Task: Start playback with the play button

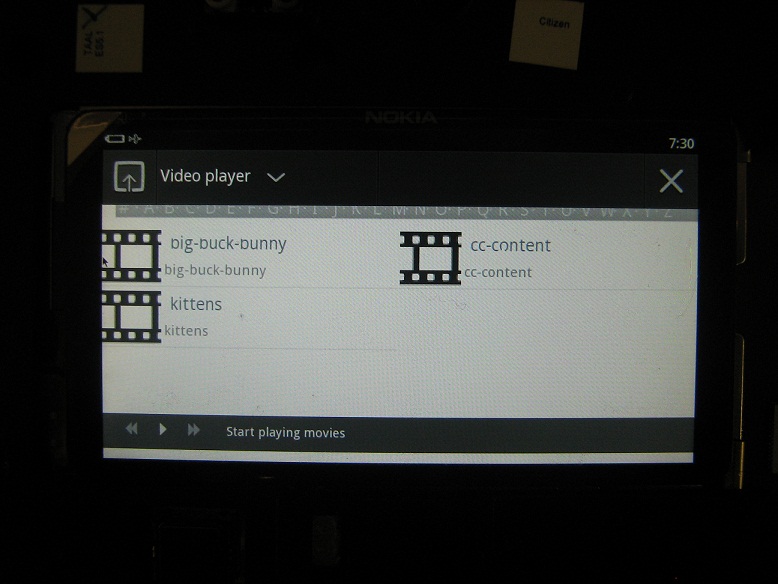Action: 162,429
